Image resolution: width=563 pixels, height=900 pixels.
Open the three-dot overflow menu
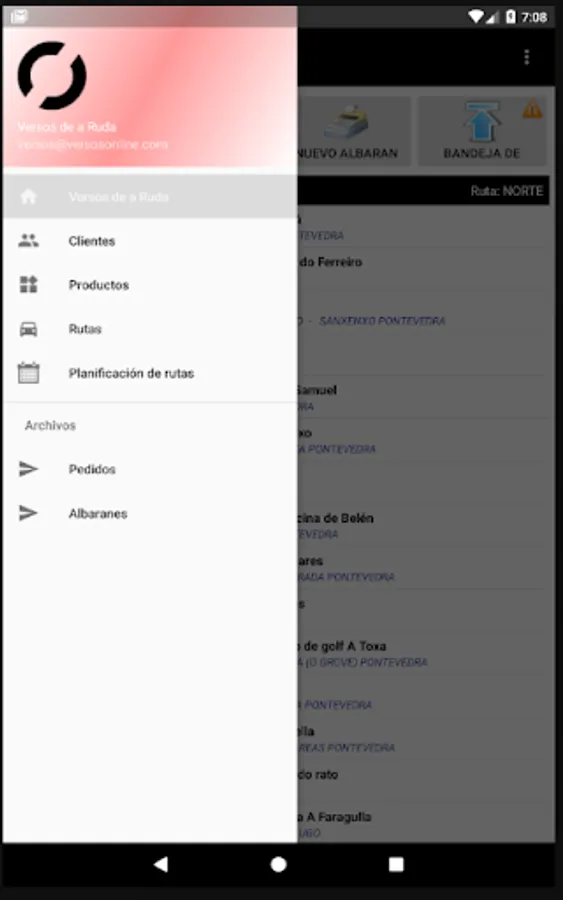click(526, 57)
